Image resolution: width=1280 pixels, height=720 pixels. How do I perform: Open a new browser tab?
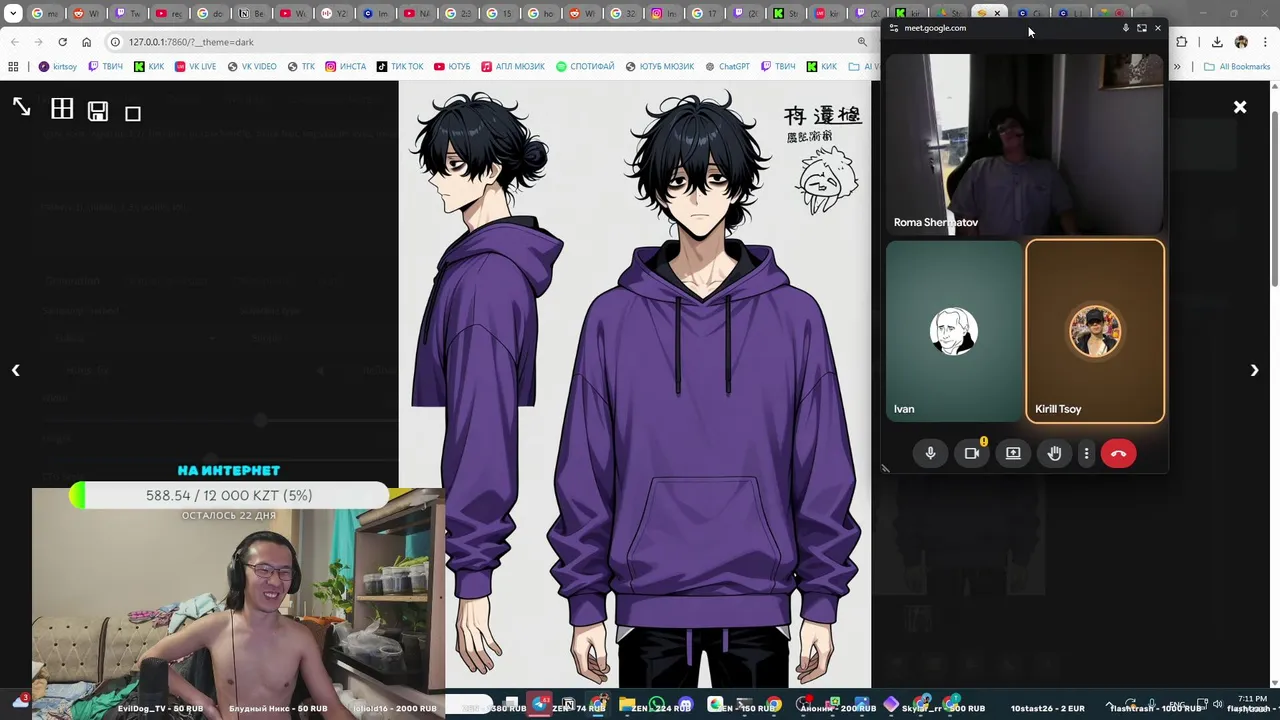click(1145, 14)
